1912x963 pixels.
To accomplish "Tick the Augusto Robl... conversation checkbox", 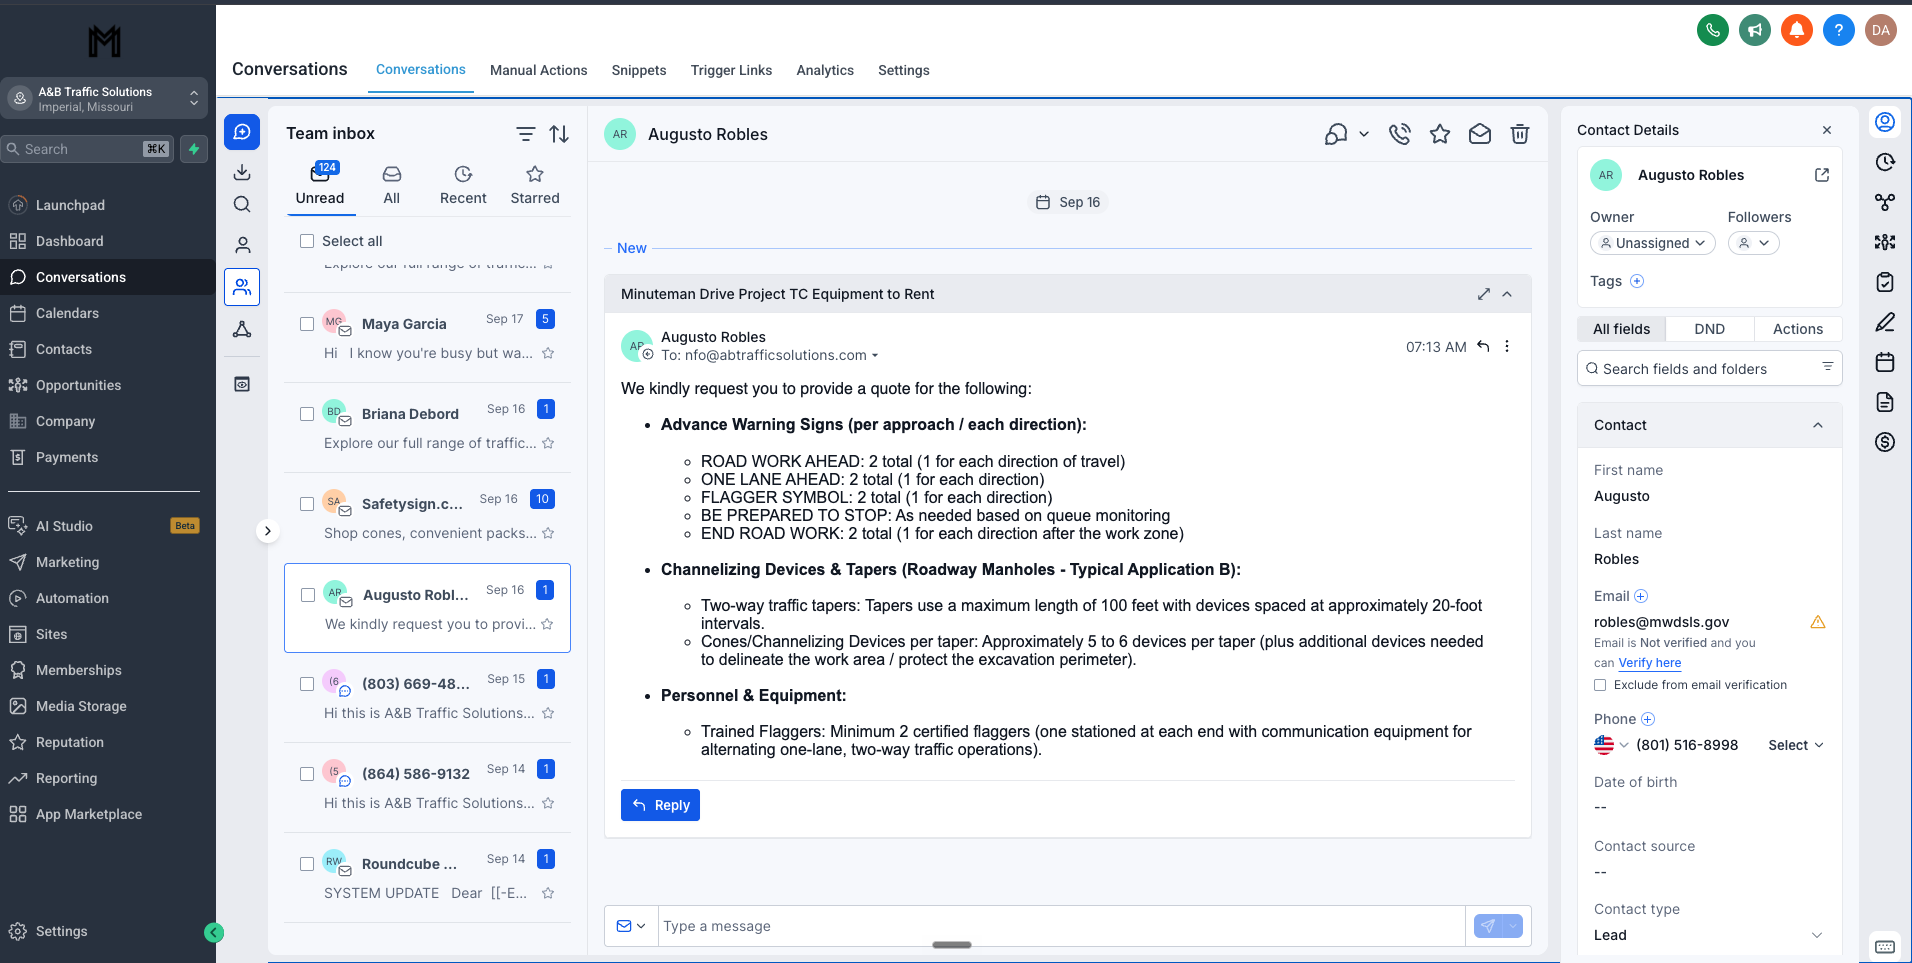I will click(308, 595).
